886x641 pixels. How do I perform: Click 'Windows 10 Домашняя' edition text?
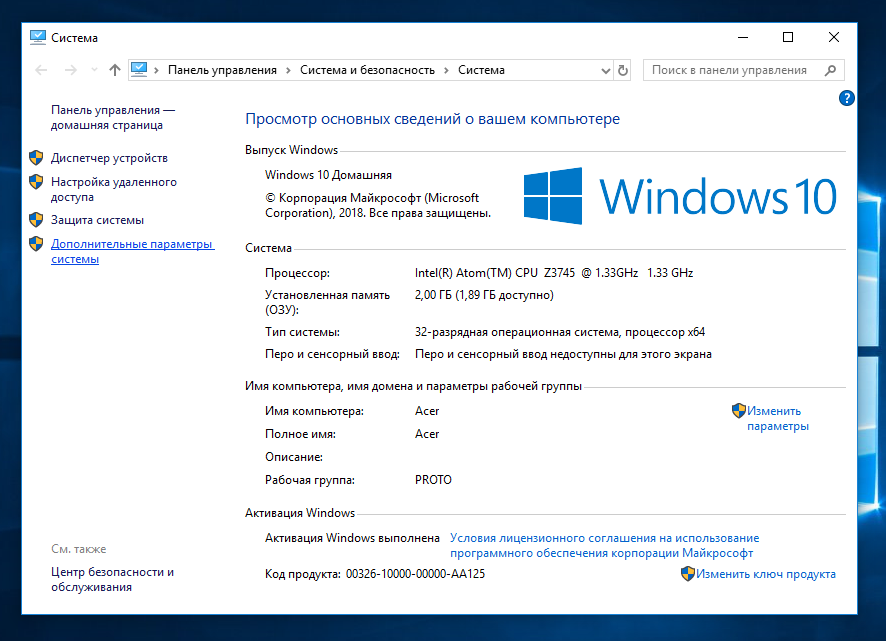pyautogui.click(x=328, y=175)
